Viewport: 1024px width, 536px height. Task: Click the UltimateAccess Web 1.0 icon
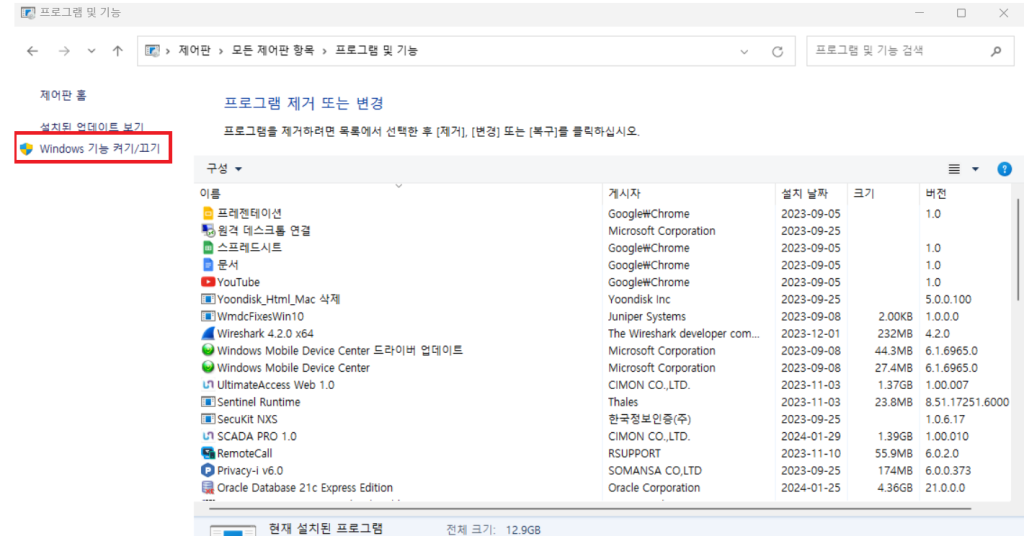(x=208, y=385)
